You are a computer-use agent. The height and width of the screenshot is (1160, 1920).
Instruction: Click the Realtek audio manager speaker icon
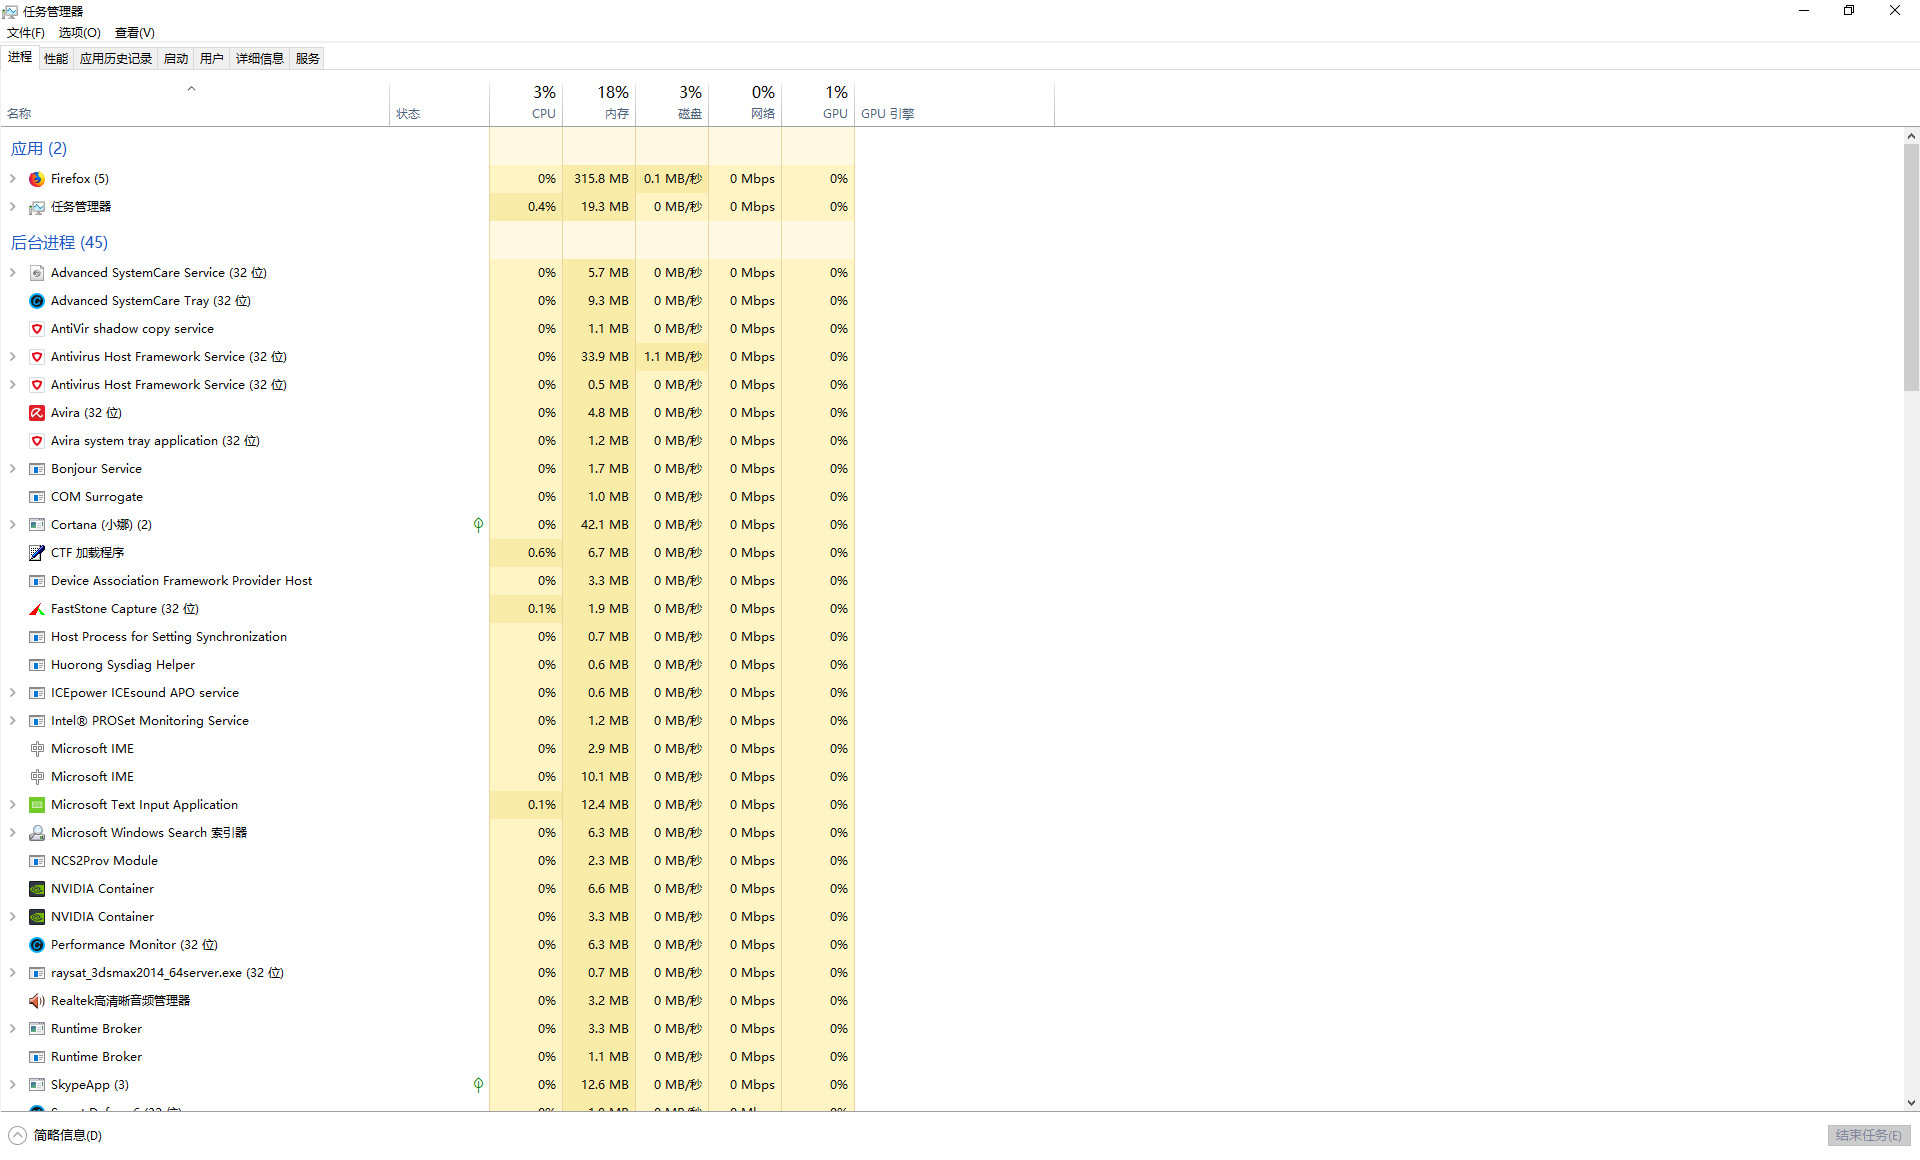37,1001
